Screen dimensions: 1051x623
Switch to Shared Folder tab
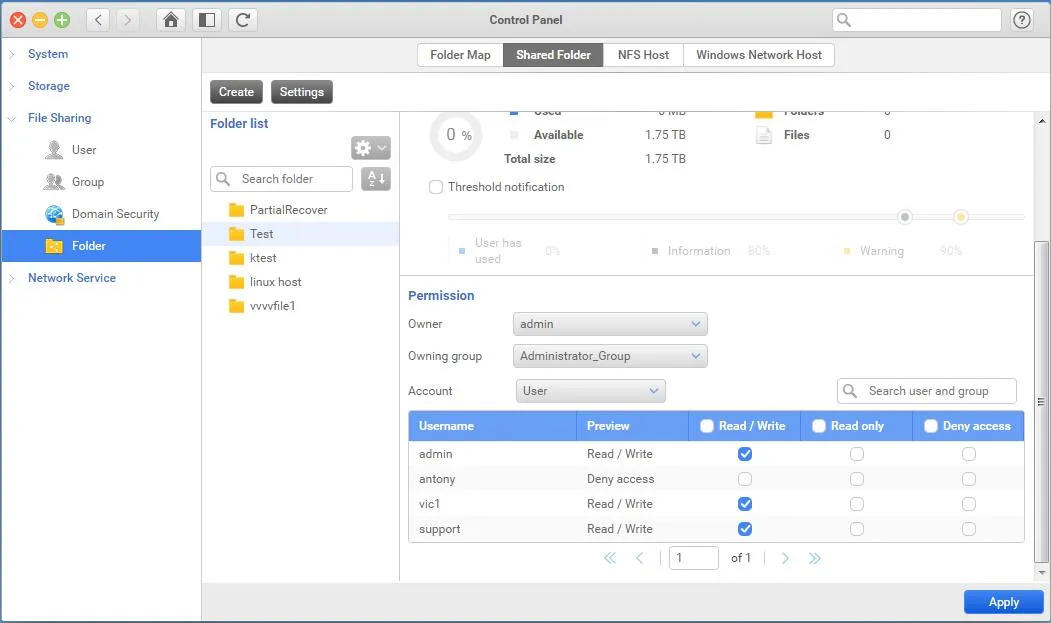coord(553,55)
